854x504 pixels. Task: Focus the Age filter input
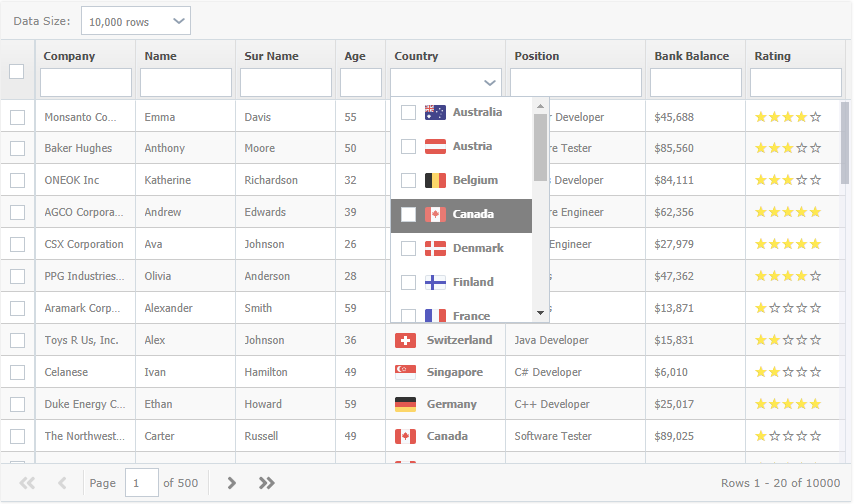point(361,82)
